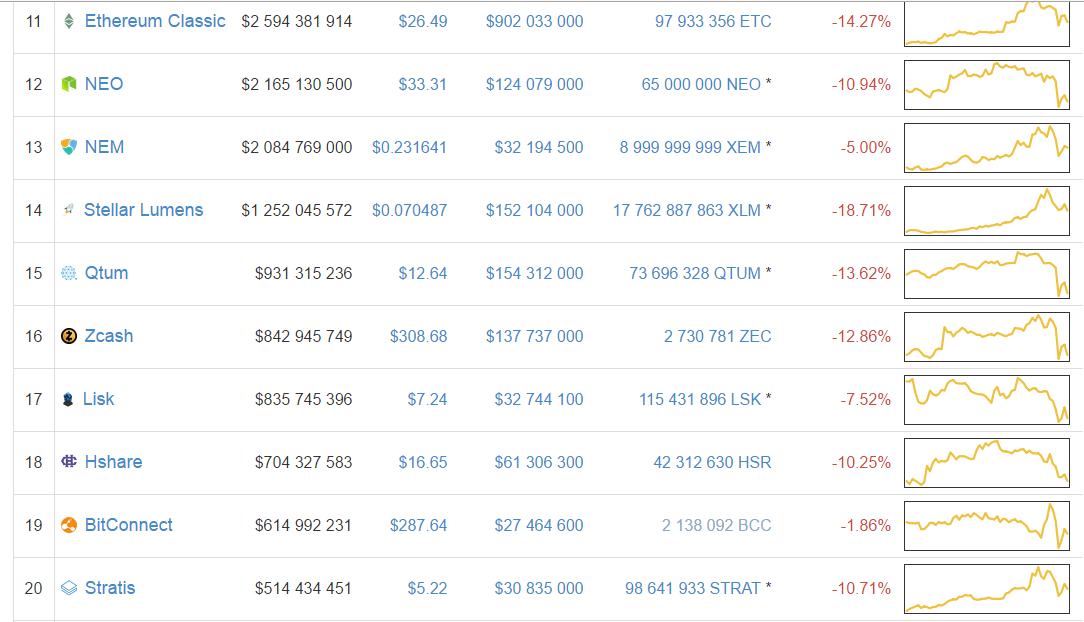Click the Lisk logo icon

coord(68,399)
